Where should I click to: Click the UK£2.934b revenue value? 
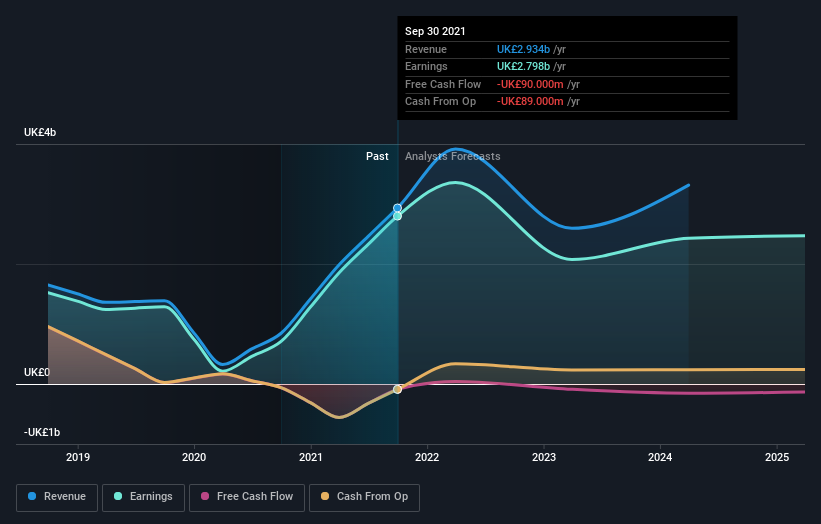[x=523, y=49]
